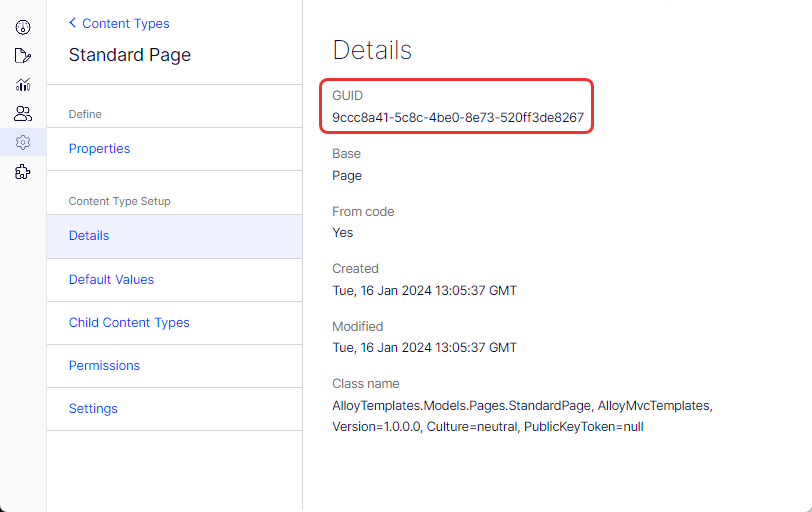
Task: Go back to Content Types
Action: pos(119,23)
